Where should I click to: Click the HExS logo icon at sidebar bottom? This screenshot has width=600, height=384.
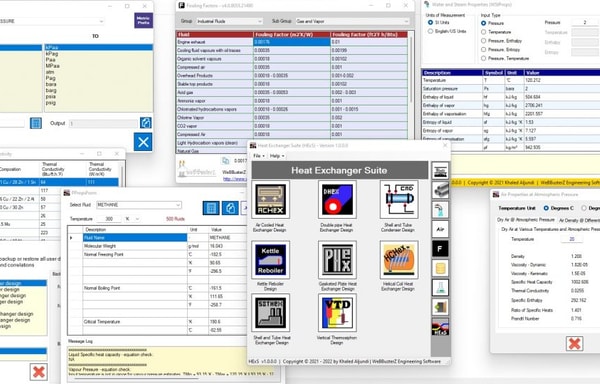coord(440,327)
